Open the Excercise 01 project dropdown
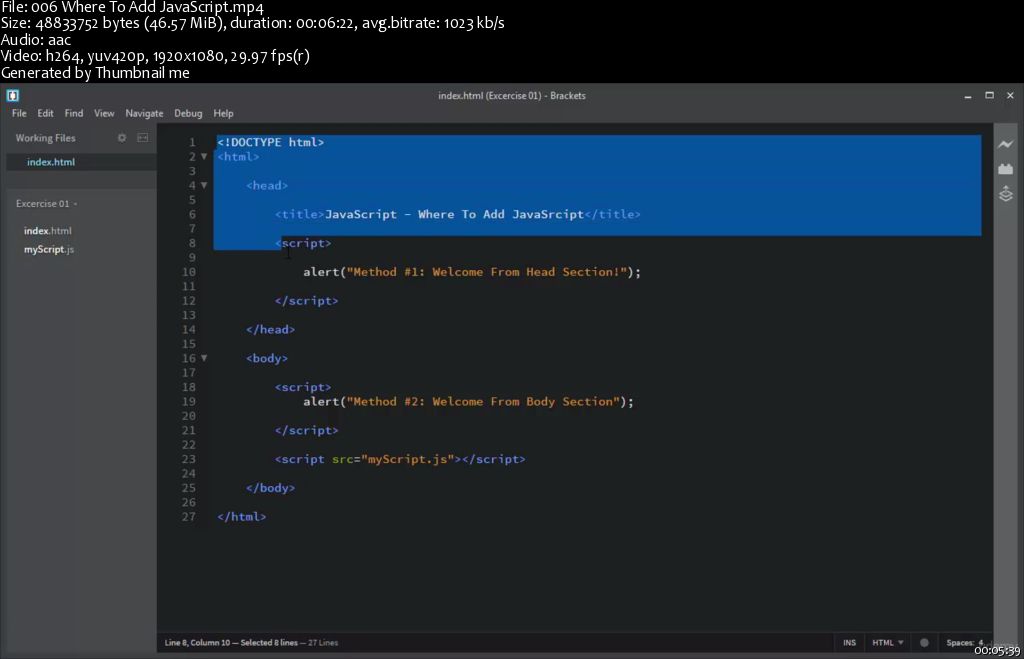This screenshot has height=659, width=1024. click(46, 204)
